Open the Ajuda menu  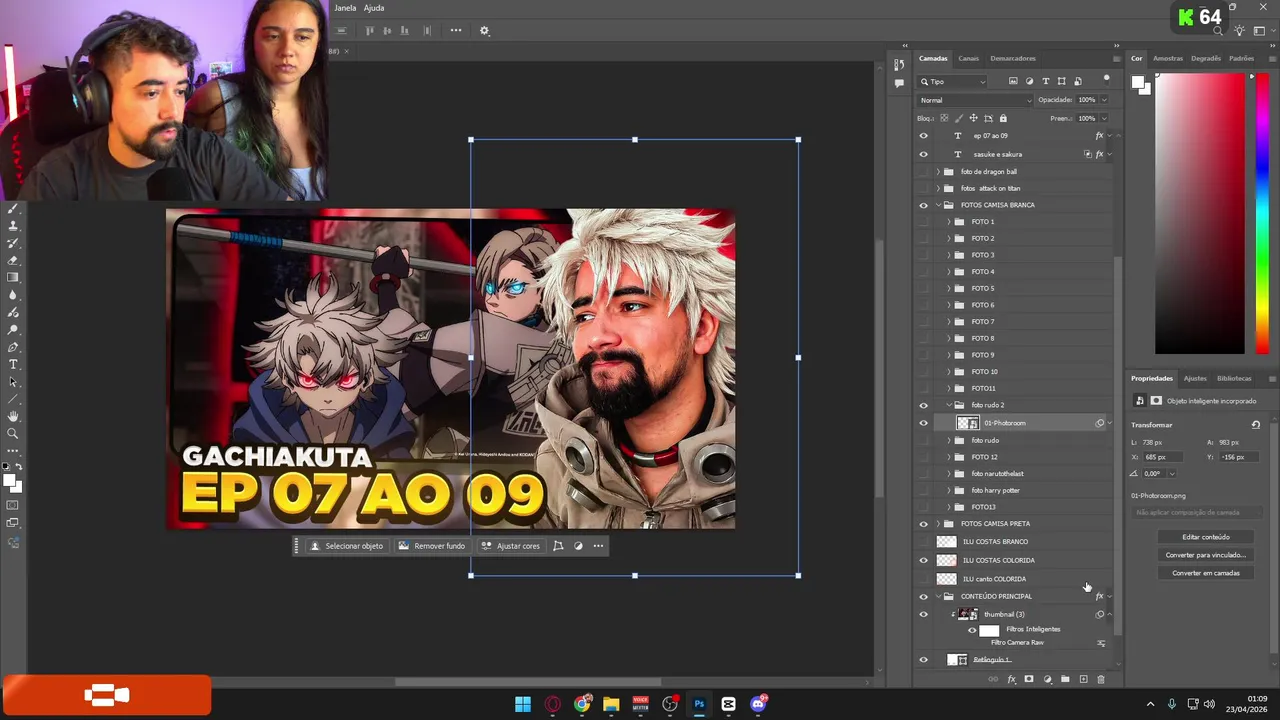click(x=374, y=8)
